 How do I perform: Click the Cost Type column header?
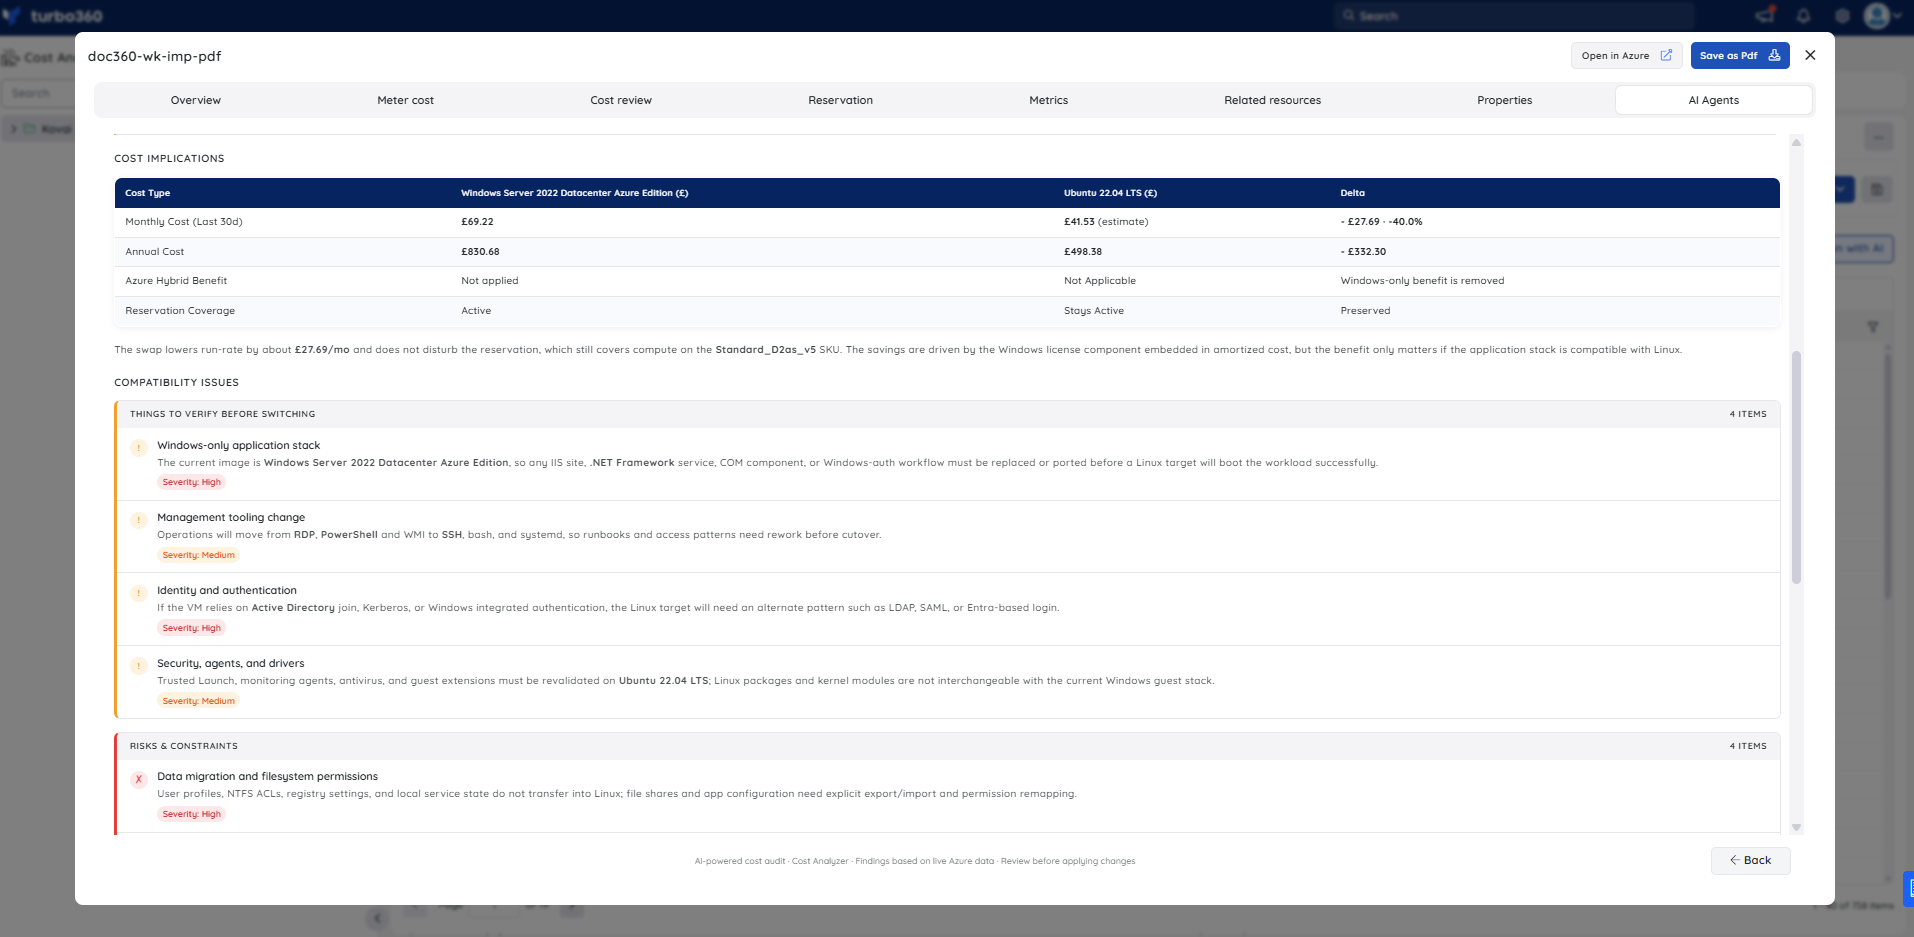[x=148, y=193]
